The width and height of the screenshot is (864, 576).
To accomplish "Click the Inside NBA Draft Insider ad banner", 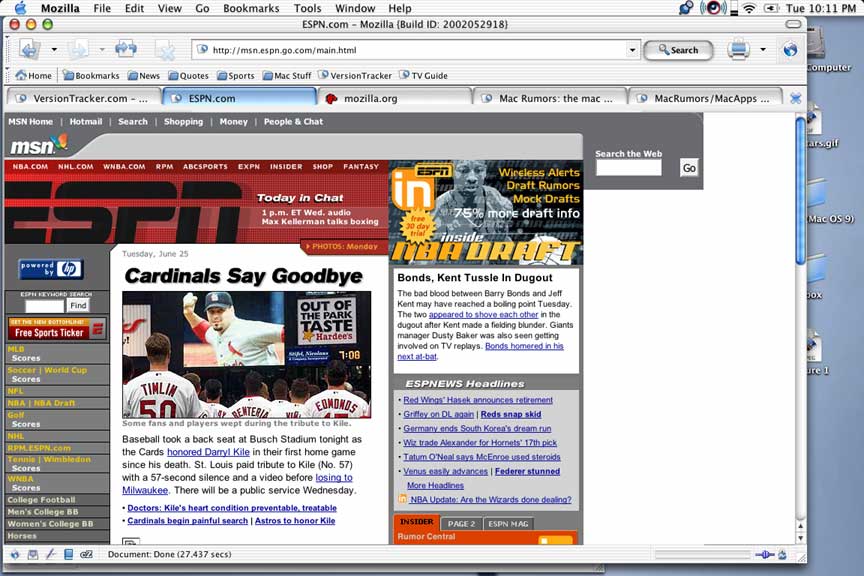I will pos(486,213).
